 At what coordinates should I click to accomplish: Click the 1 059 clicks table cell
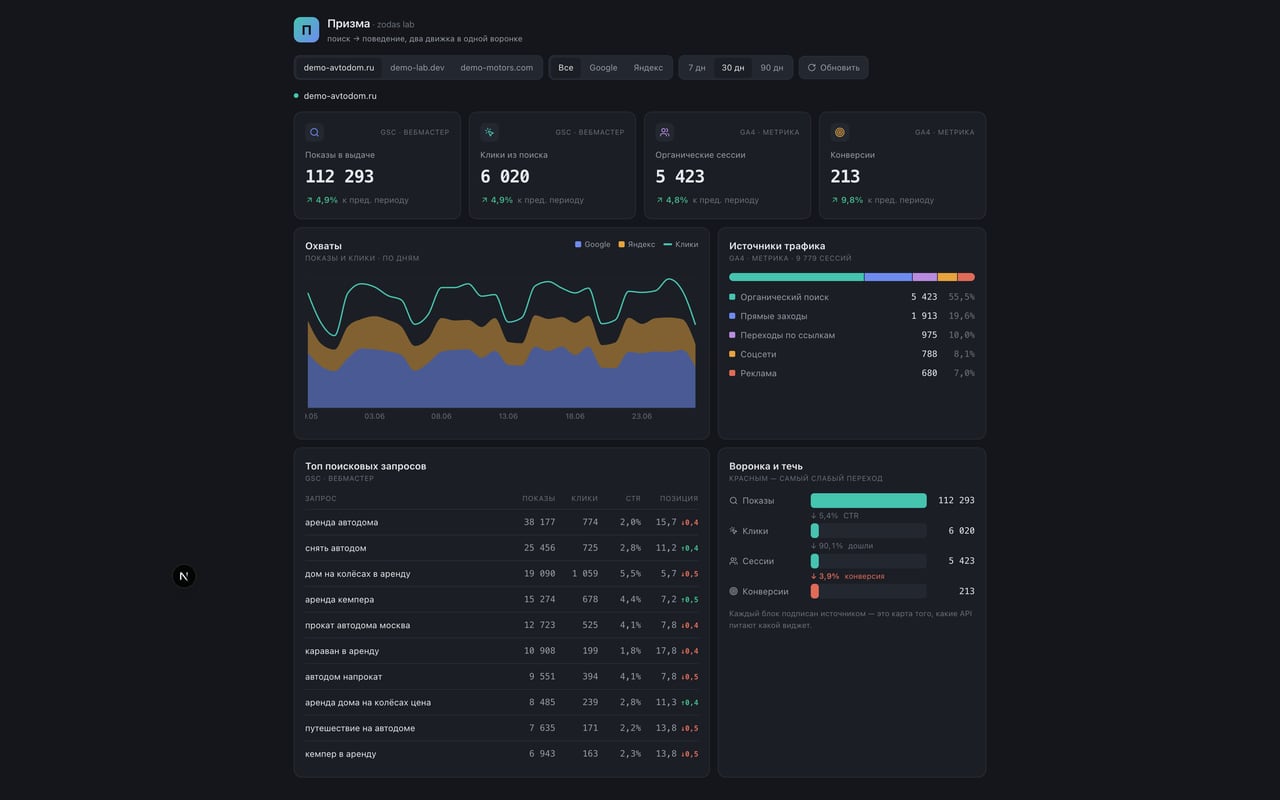[584, 574]
